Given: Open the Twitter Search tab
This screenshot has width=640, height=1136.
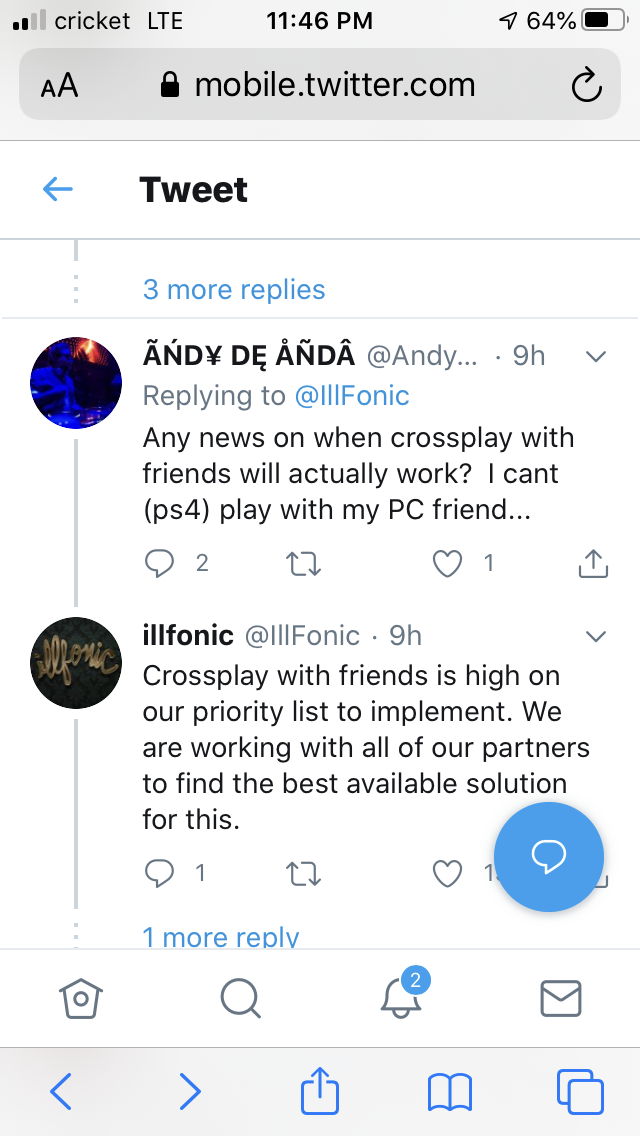Looking at the screenshot, I should [240, 997].
